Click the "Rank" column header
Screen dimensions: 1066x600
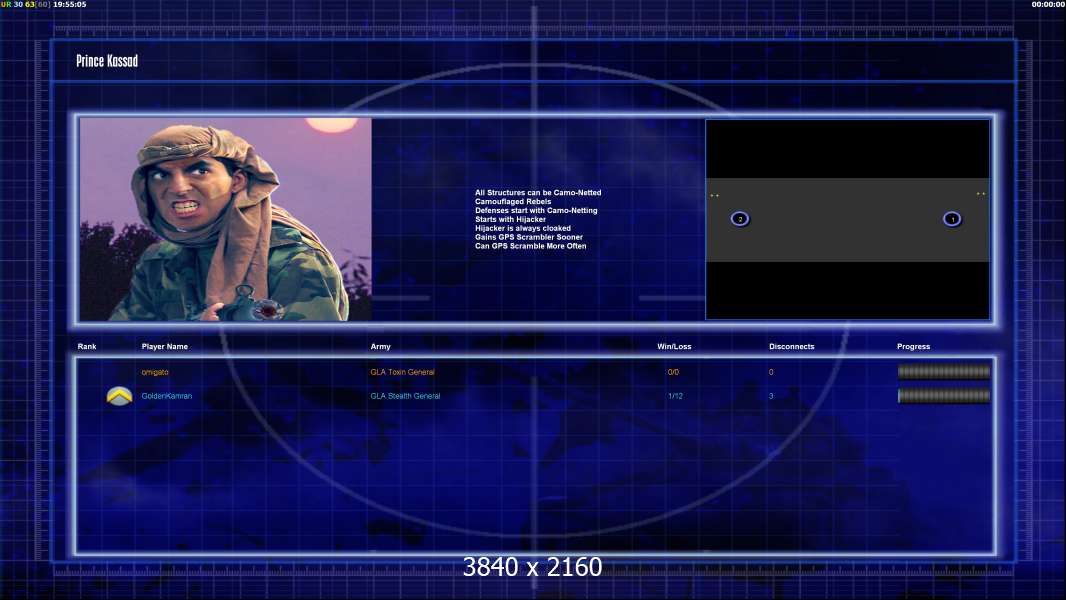(87, 347)
